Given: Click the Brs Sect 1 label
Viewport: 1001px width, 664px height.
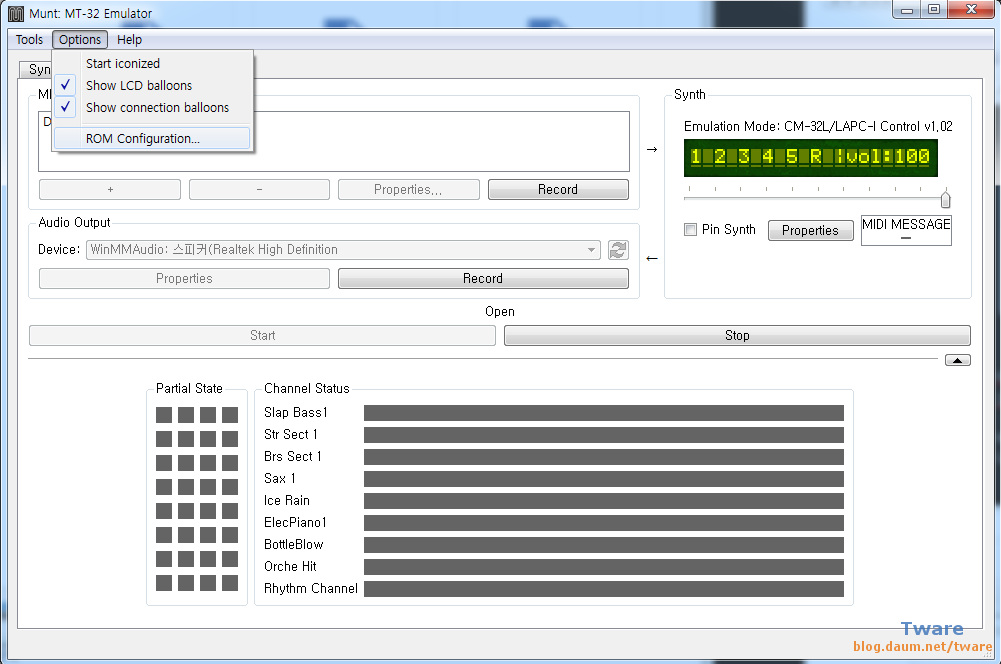Looking at the screenshot, I should click(x=292, y=456).
